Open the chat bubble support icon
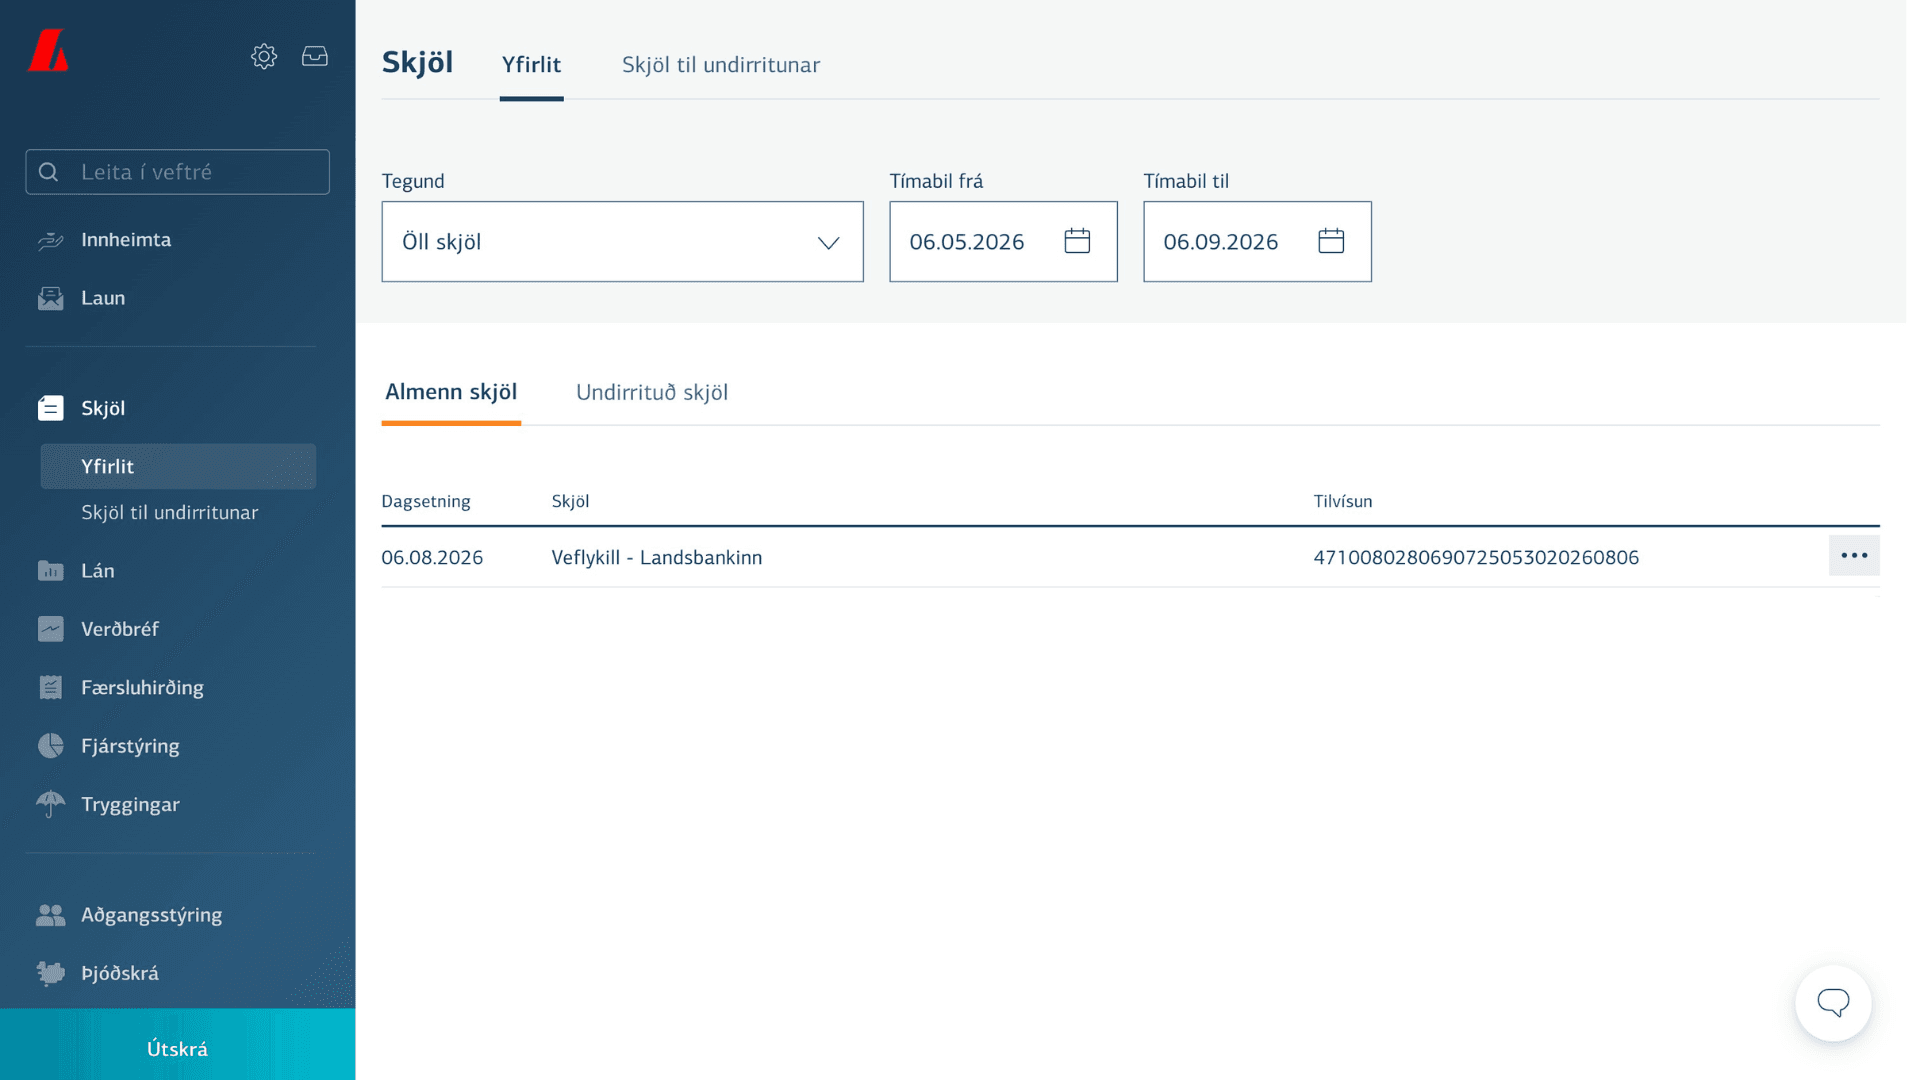 tap(1833, 1003)
